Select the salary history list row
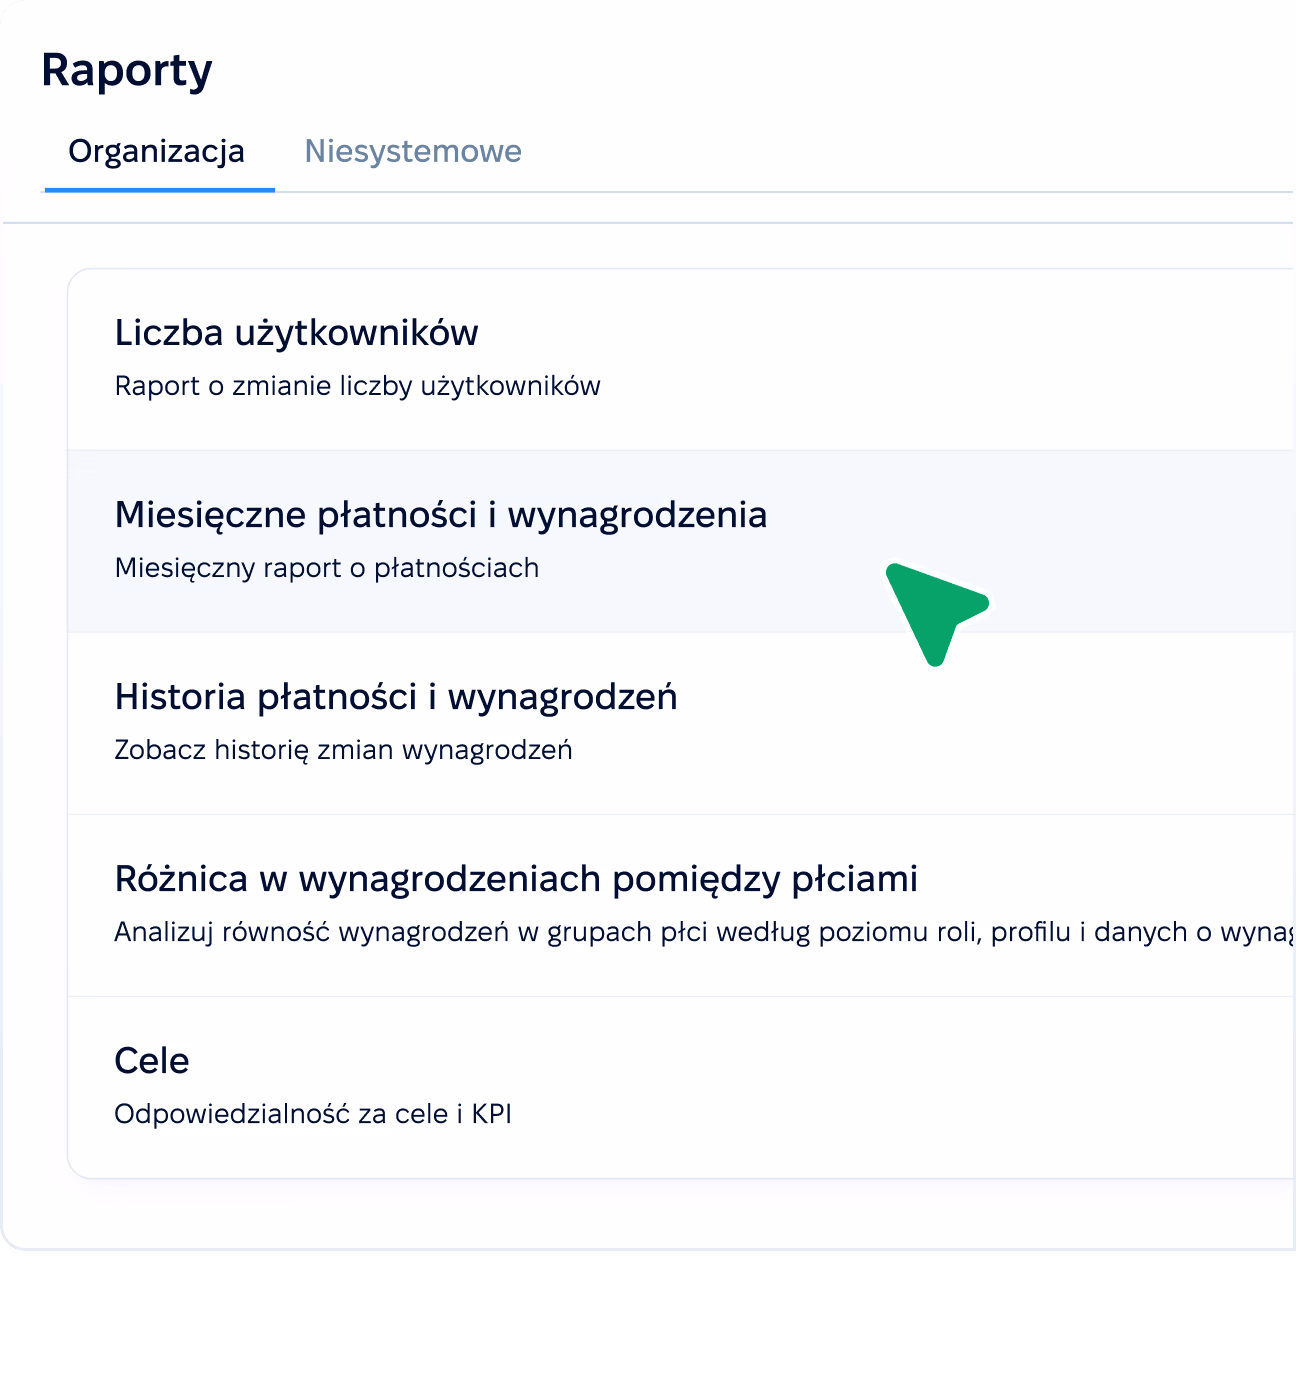1296x1382 pixels. click(x=681, y=723)
